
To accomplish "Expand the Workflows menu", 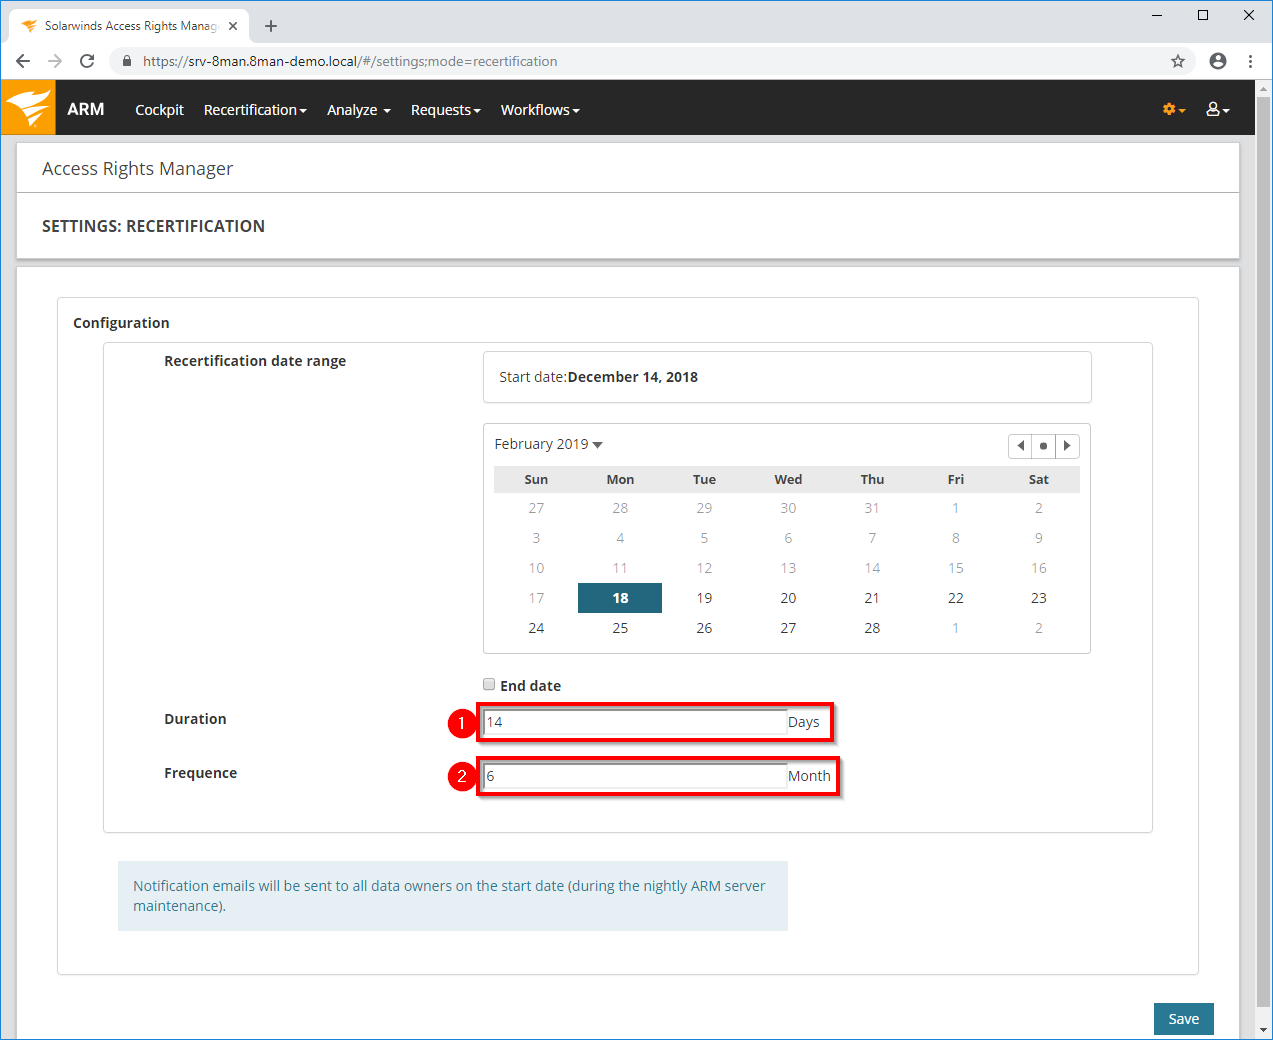I will pyautogui.click(x=540, y=110).
